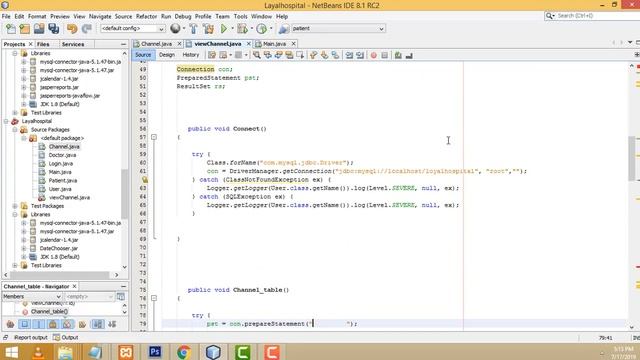Switch to History view
The height and width of the screenshot is (360, 640).
191,55
